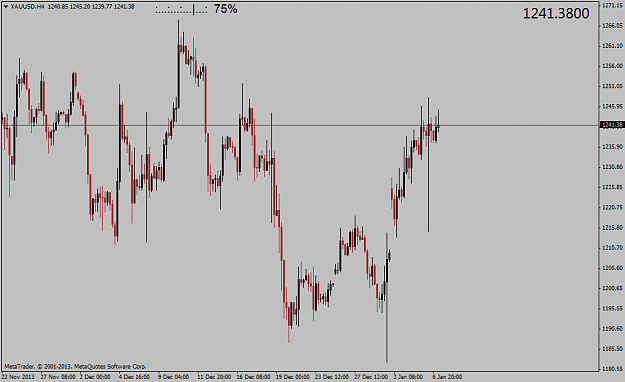
Task: Click the 19 Dec 00:00 time label
Action: click(293, 377)
